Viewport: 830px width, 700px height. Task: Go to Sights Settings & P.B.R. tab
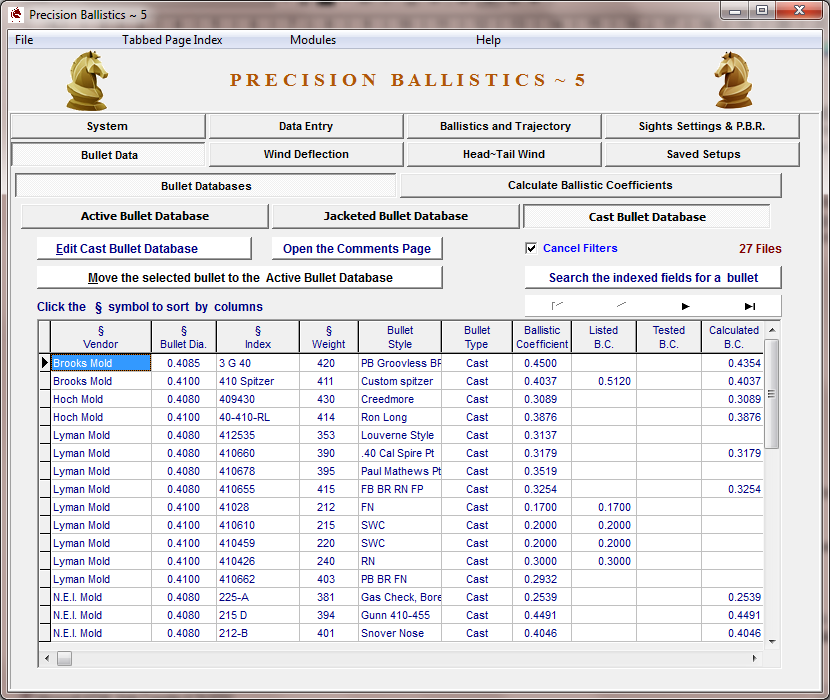(x=702, y=126)
